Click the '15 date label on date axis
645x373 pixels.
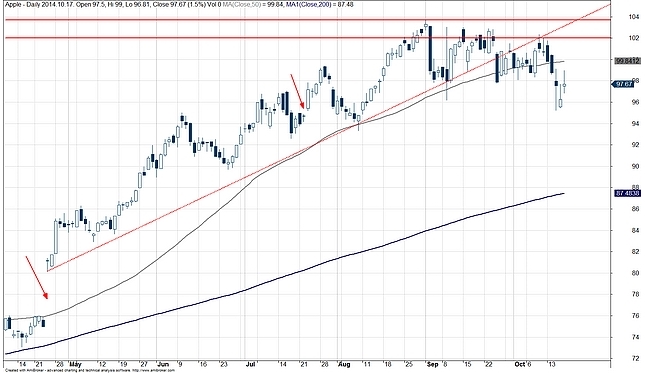coord(467,364)
